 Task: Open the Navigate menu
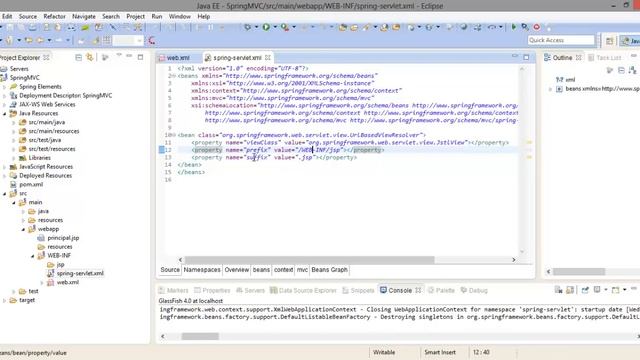[x=84, y=16]
